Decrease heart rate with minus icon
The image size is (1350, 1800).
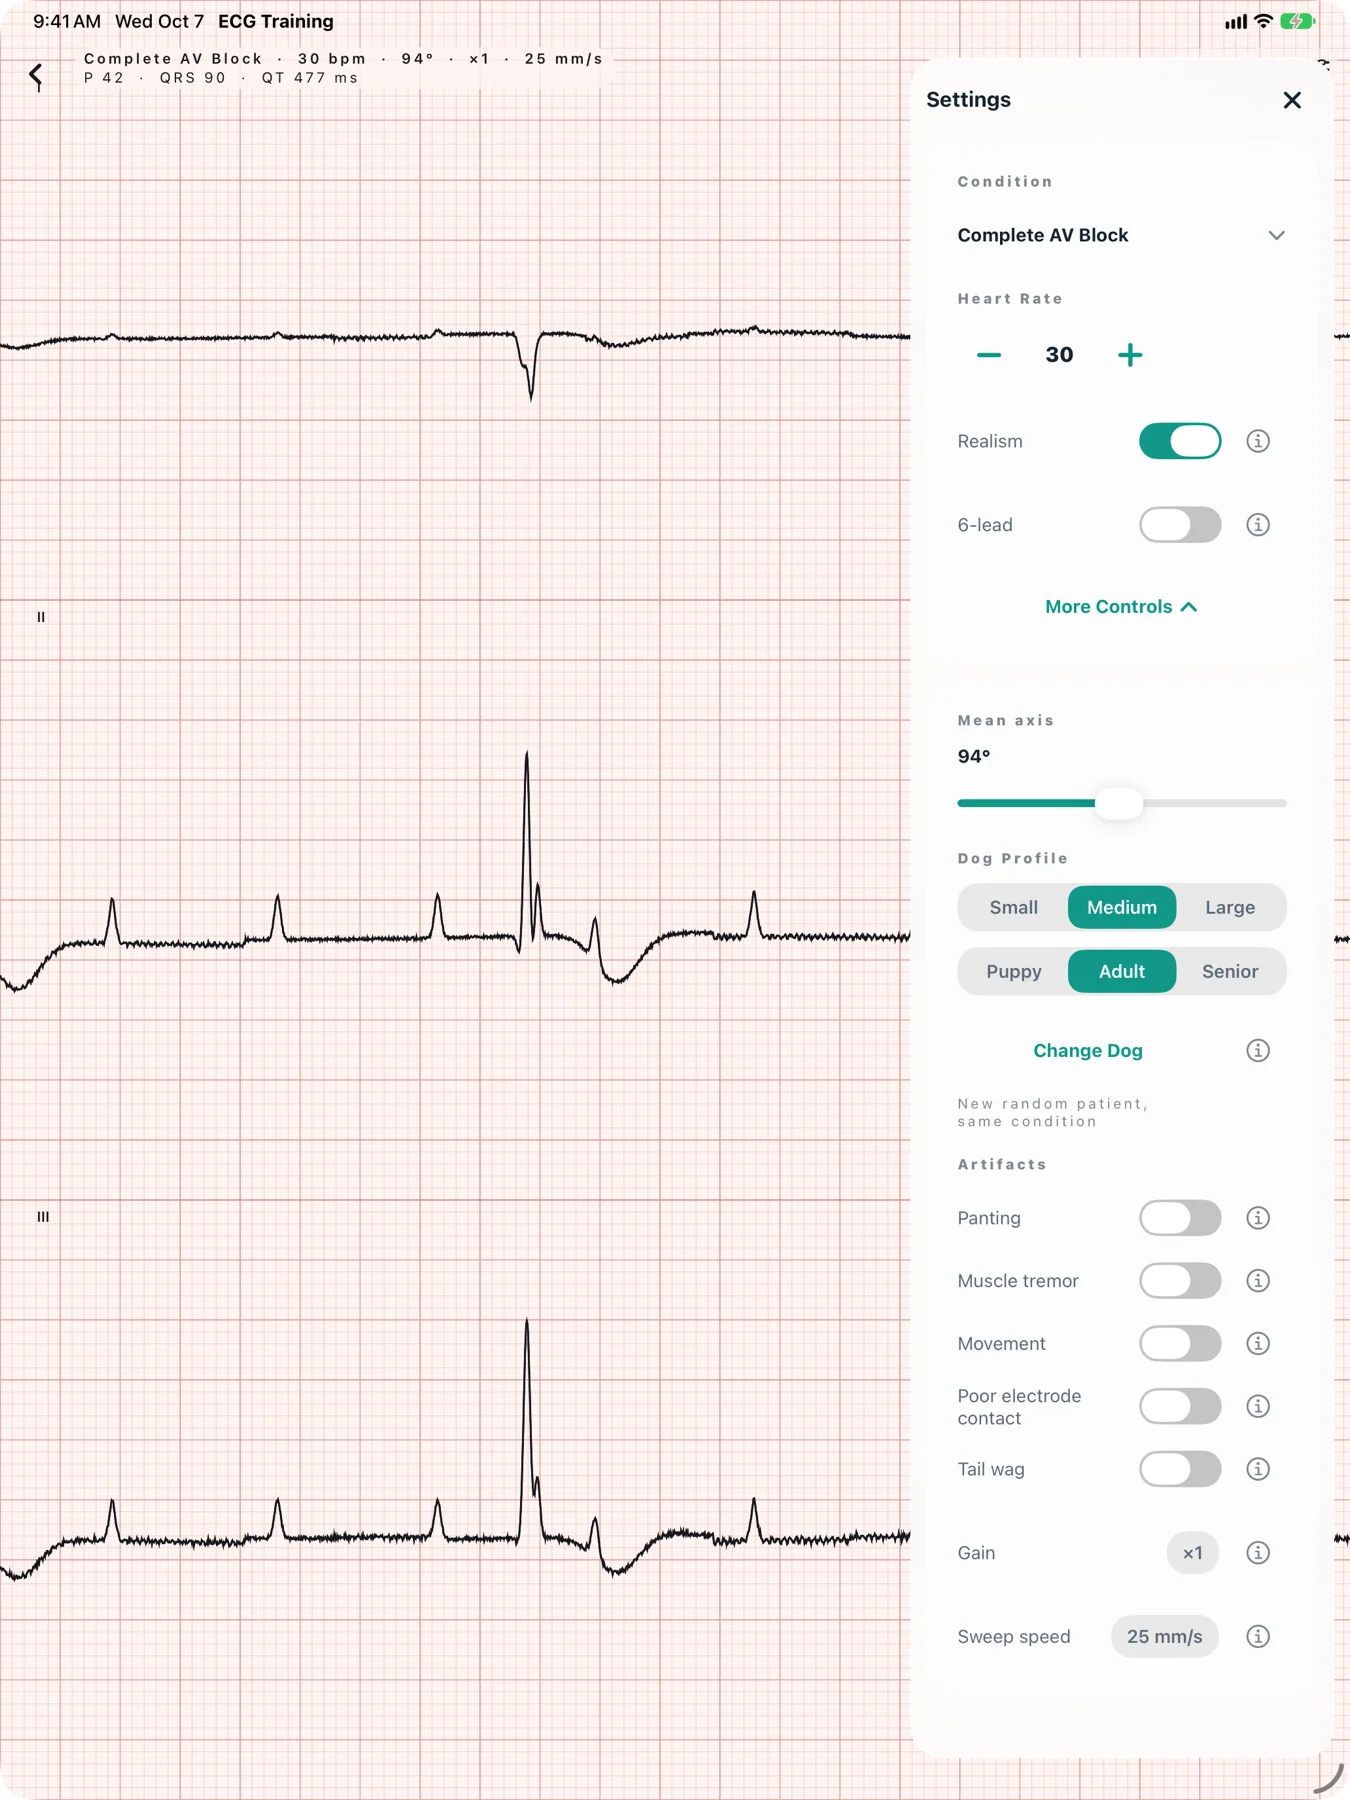pos(988,355)
